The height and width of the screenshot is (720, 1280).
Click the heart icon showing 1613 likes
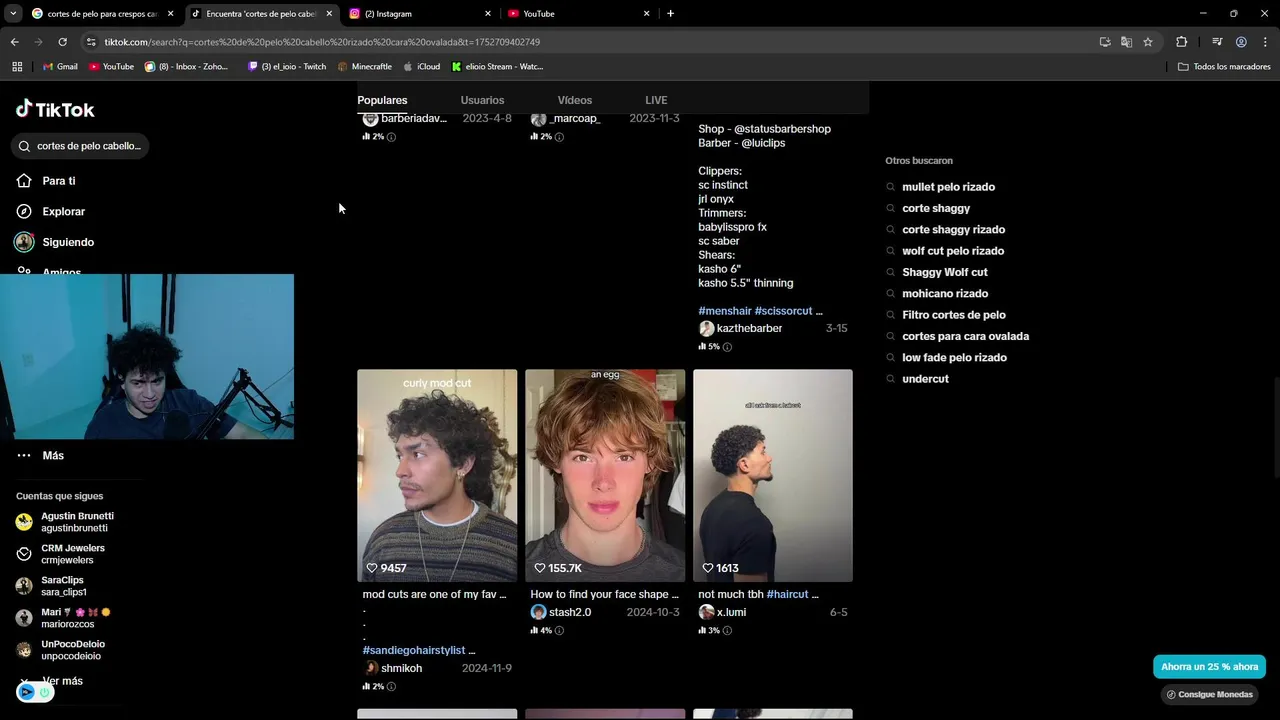tap(708, 568)
